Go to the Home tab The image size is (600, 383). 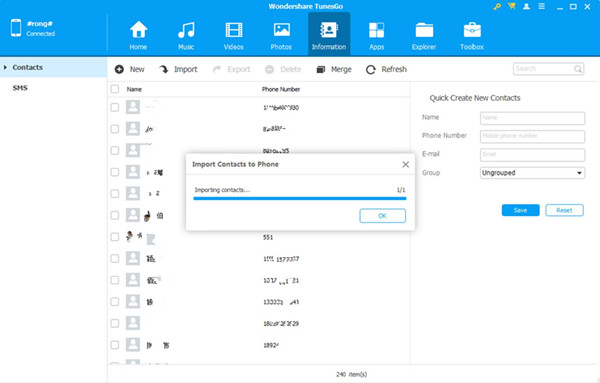(138, 35)
